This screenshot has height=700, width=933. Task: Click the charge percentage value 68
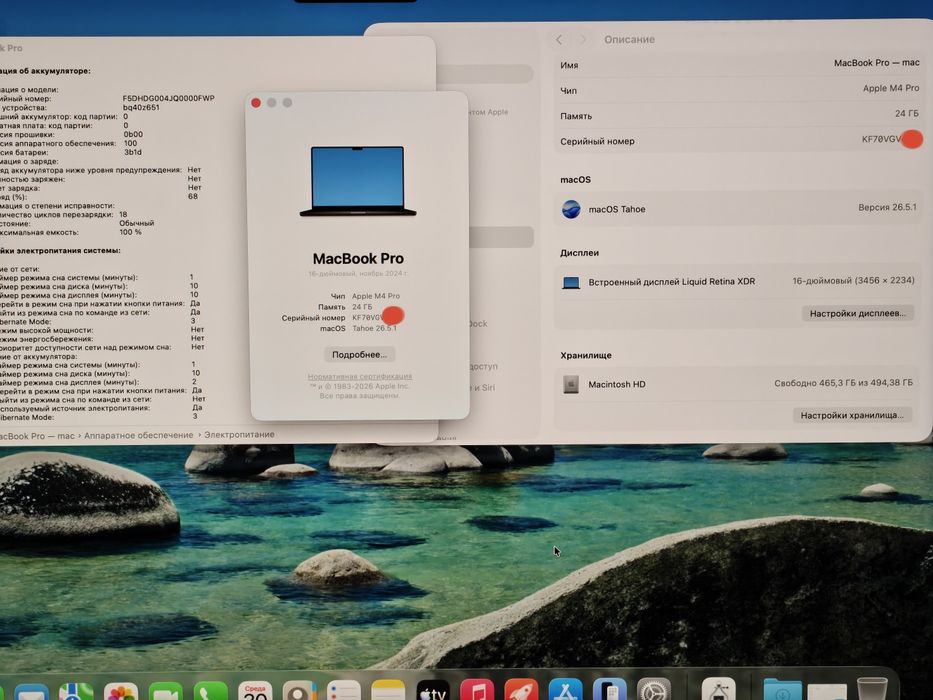coord(193,196)
